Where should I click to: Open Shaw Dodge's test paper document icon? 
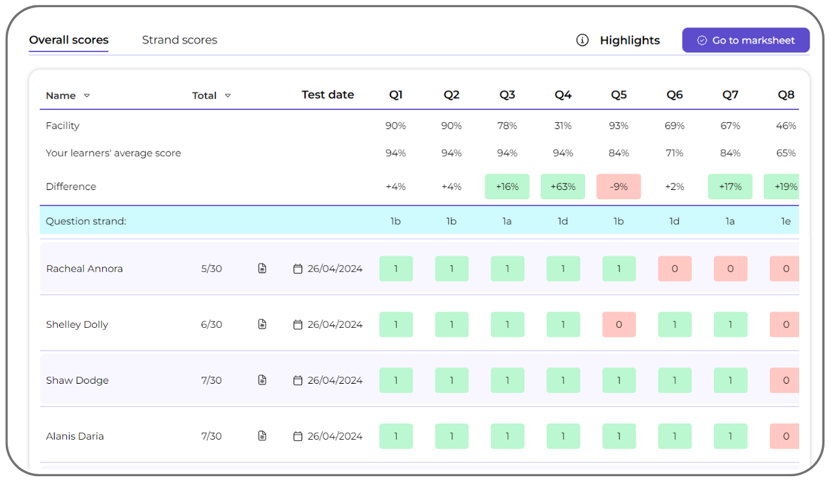(262, 381)
